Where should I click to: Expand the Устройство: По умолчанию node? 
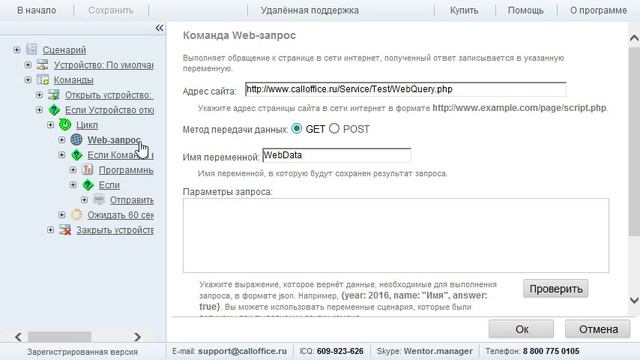click(28, 64)
